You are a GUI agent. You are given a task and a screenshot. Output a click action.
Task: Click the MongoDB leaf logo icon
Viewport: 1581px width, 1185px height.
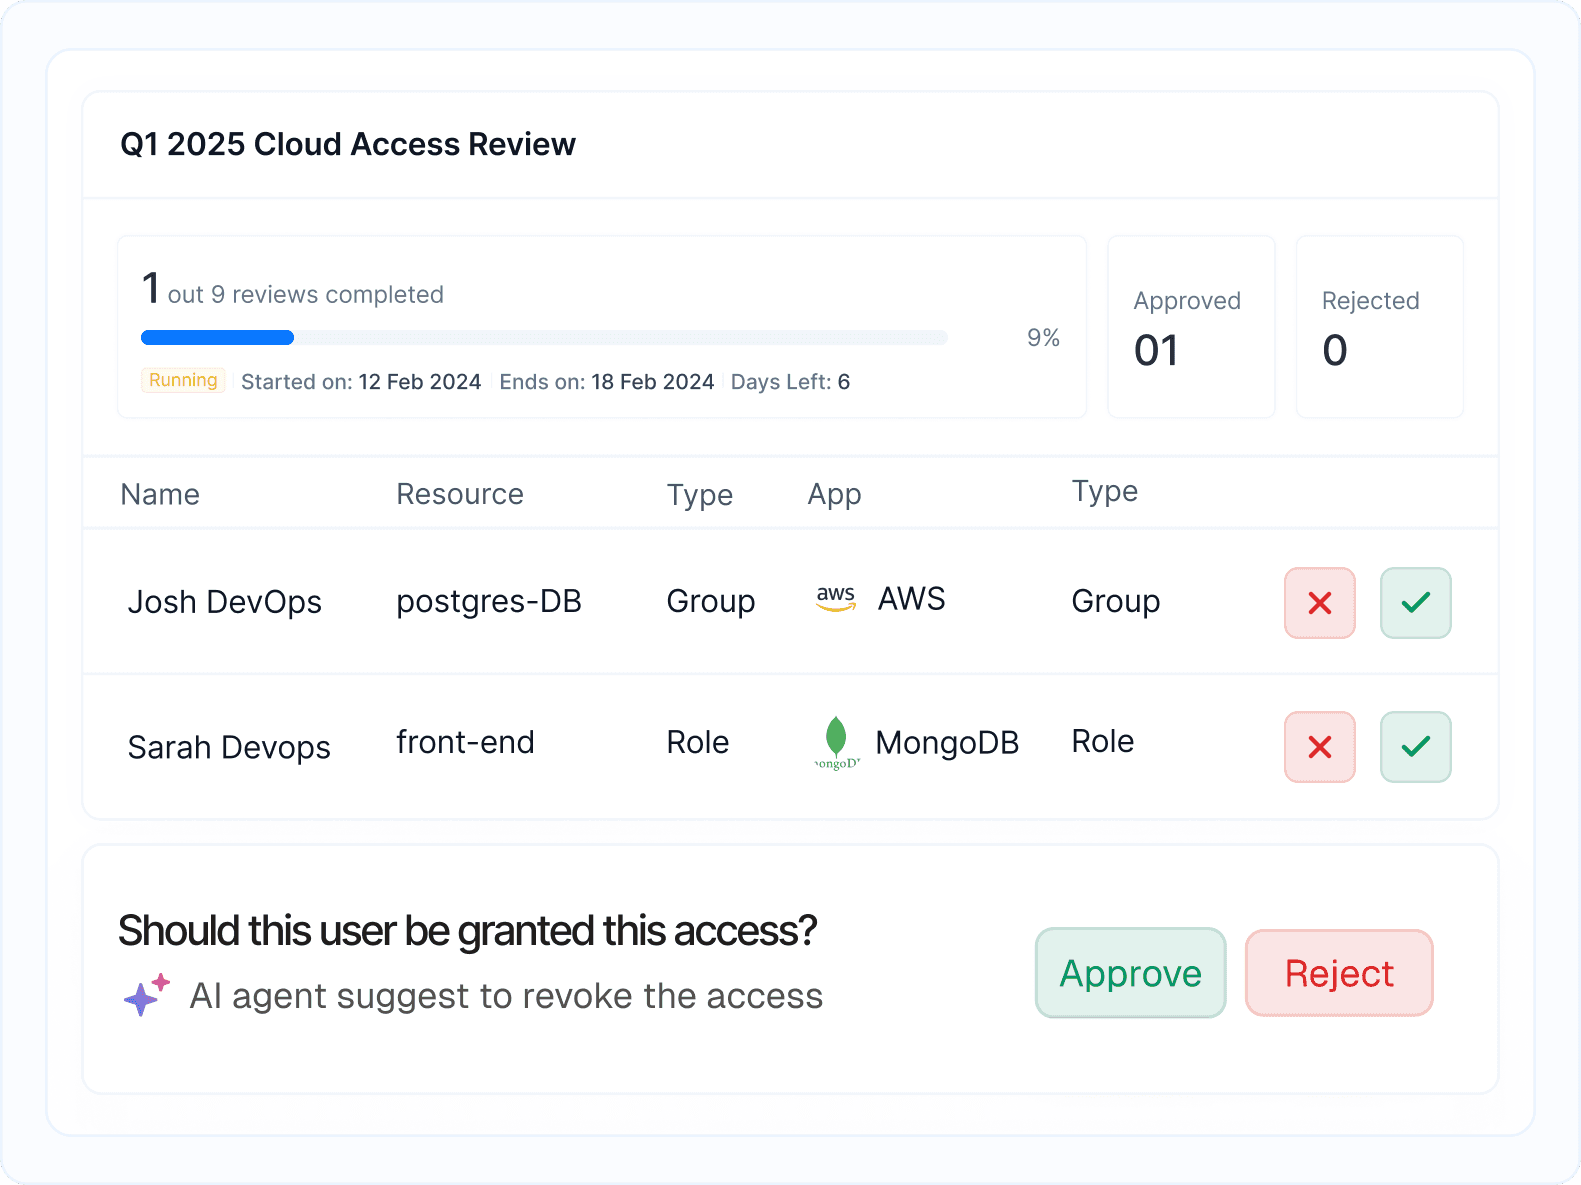[x=836, y=743]
